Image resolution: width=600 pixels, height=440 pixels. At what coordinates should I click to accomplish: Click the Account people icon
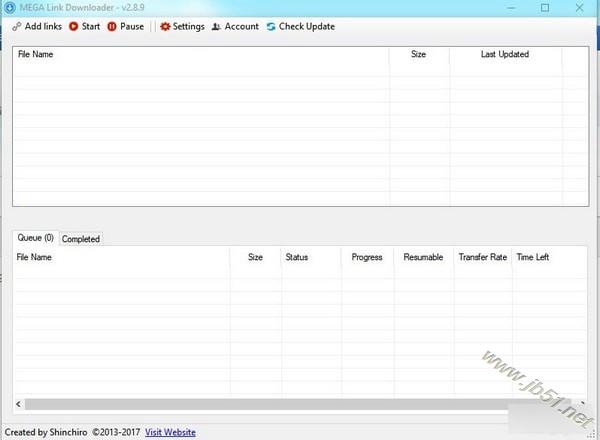216,27
